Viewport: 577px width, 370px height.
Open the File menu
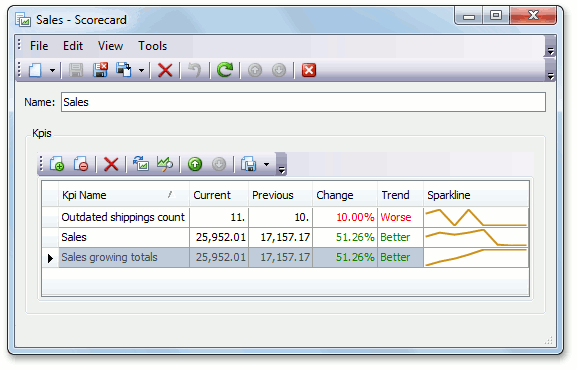coord(39,46)
